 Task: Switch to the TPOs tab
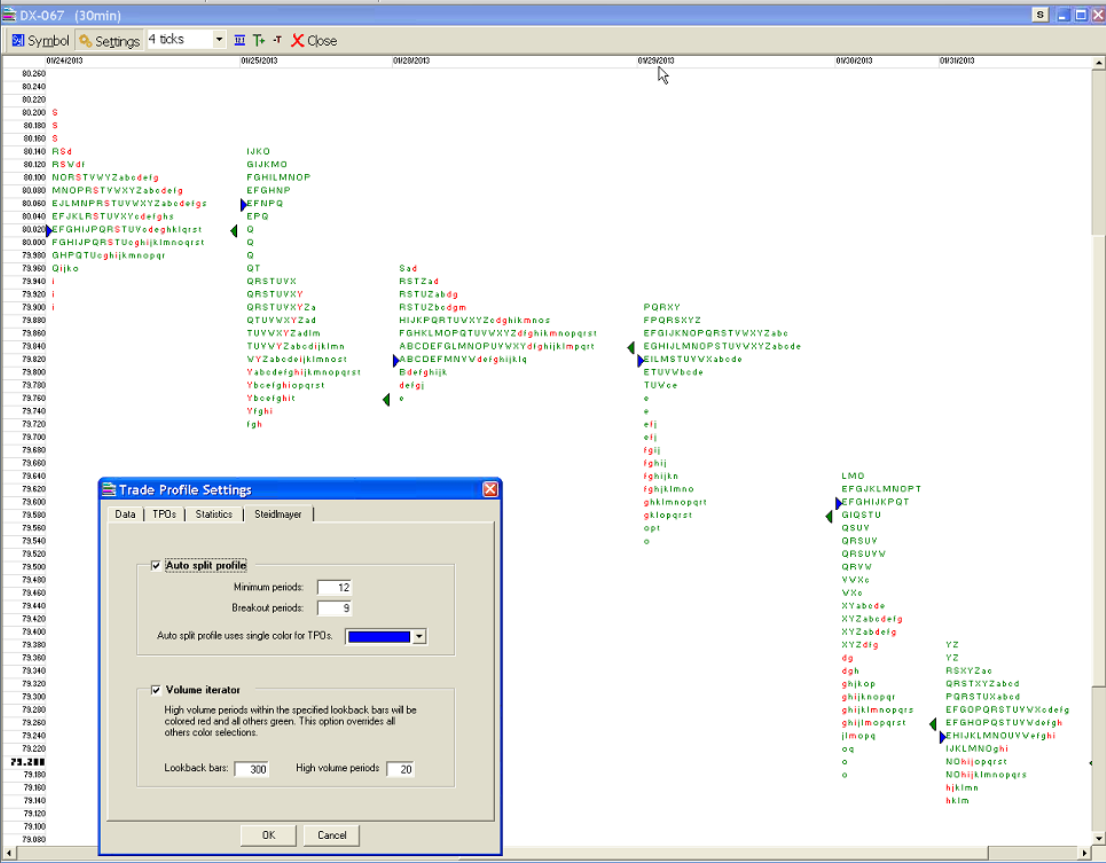164,514
